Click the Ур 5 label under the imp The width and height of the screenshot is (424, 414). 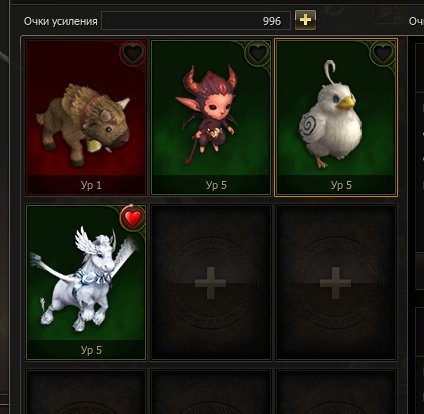point(216,185)
